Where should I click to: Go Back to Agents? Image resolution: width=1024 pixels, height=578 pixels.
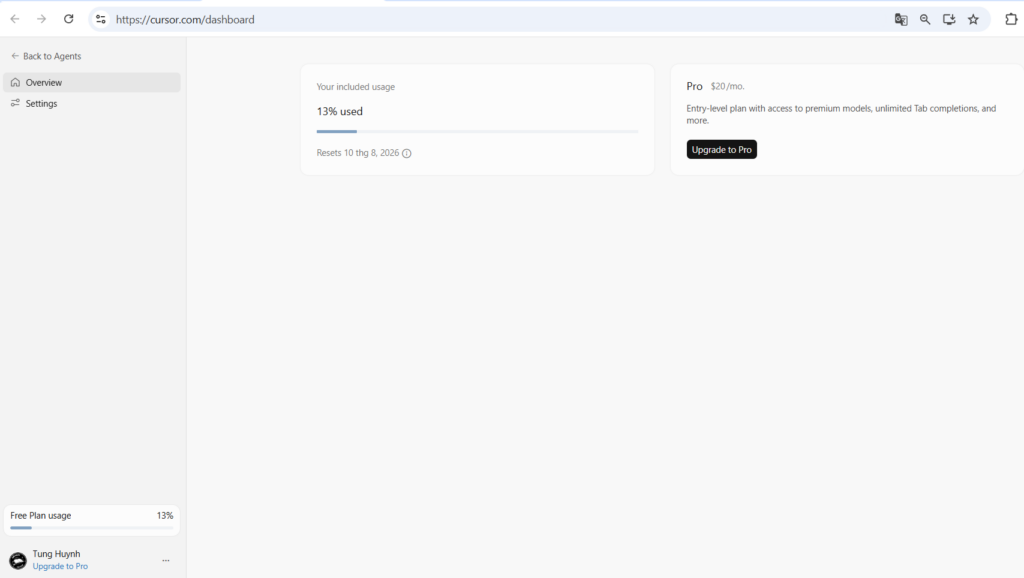46,56
